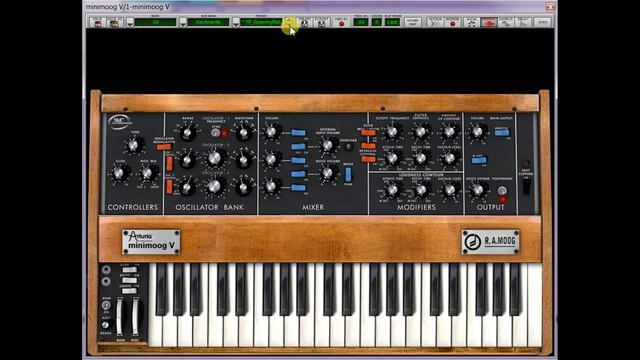
Task: Click the Arturia minimoog V nameplate
Action: (x=151, y=242)
